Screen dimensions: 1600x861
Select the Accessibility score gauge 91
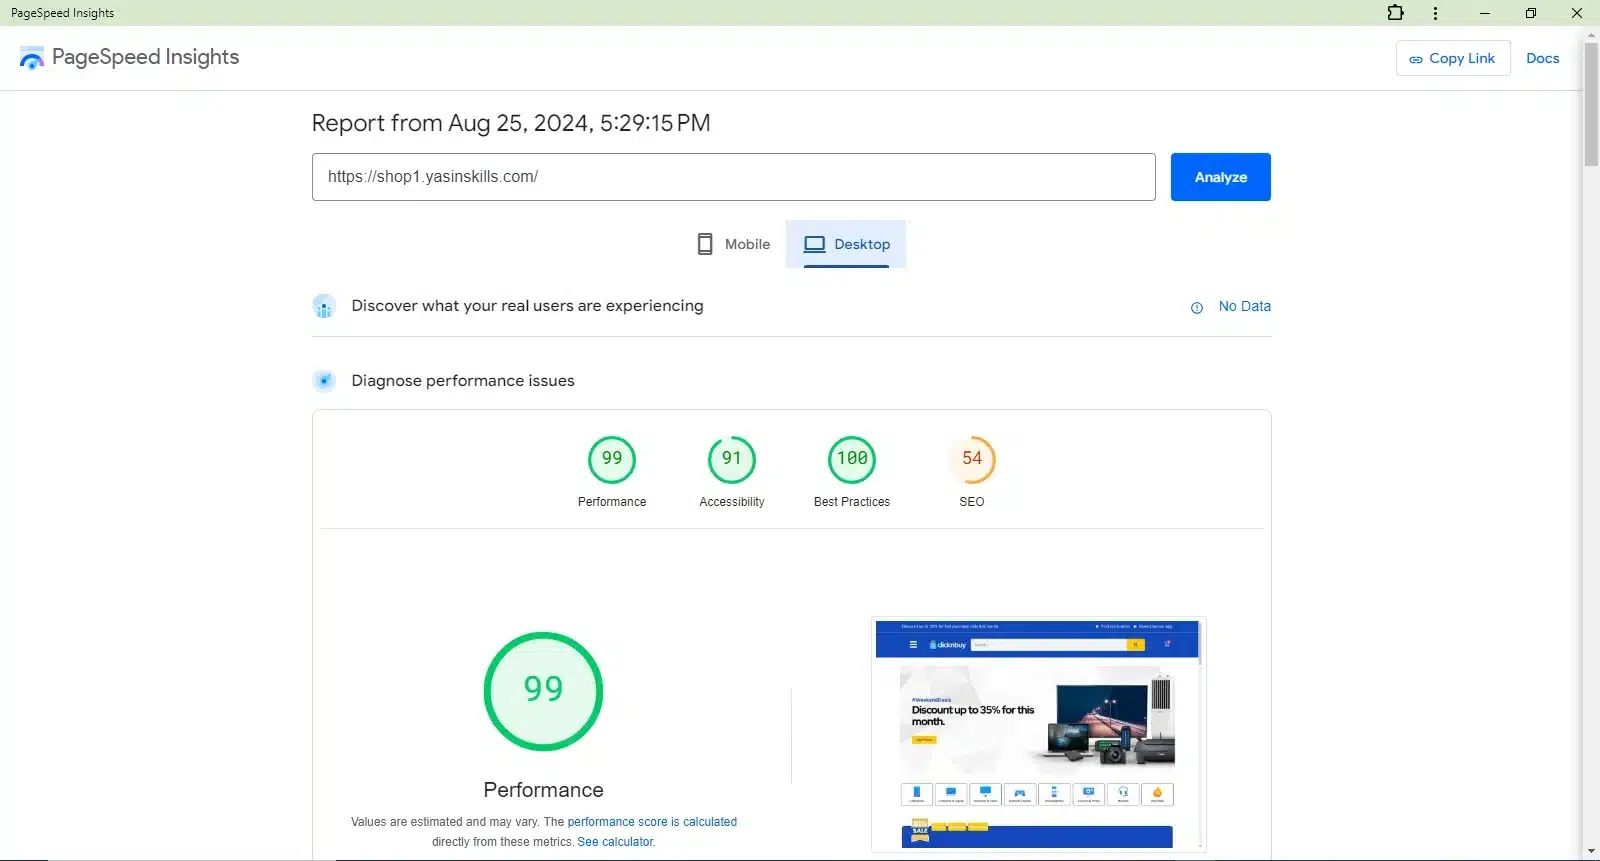[732, 460]
